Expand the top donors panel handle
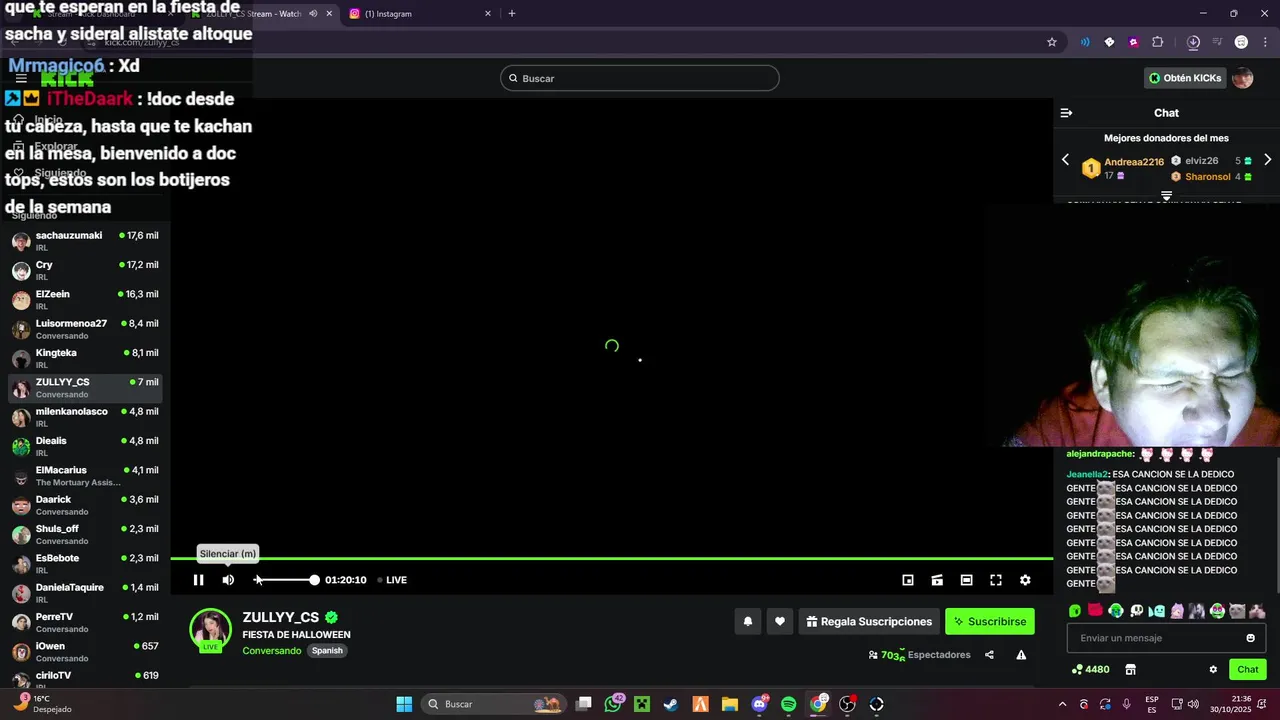The height and width of the screenshot is (720, 1280). pos(1166,196)
